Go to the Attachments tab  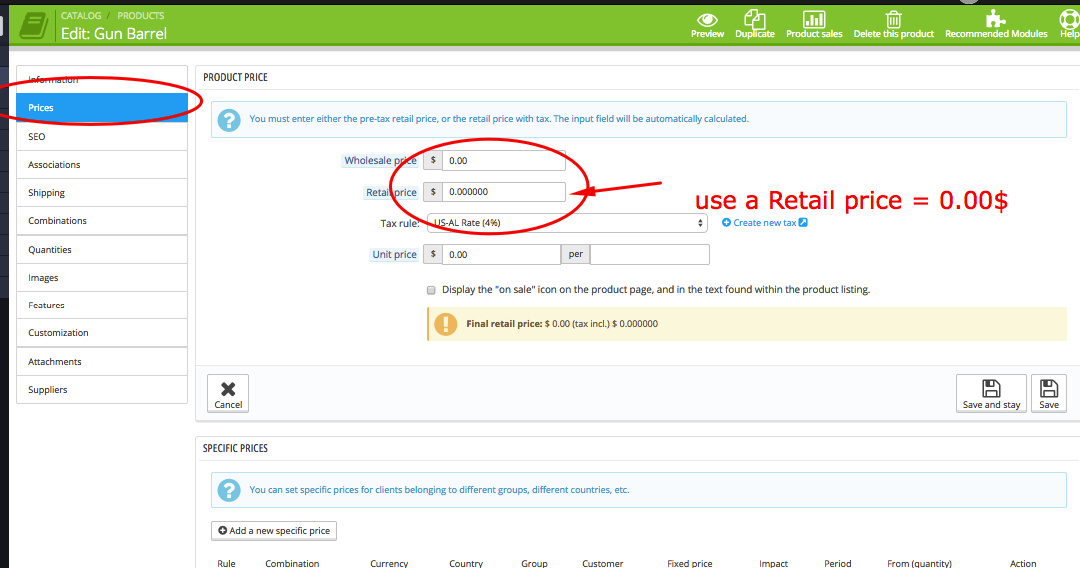[102, 361]
